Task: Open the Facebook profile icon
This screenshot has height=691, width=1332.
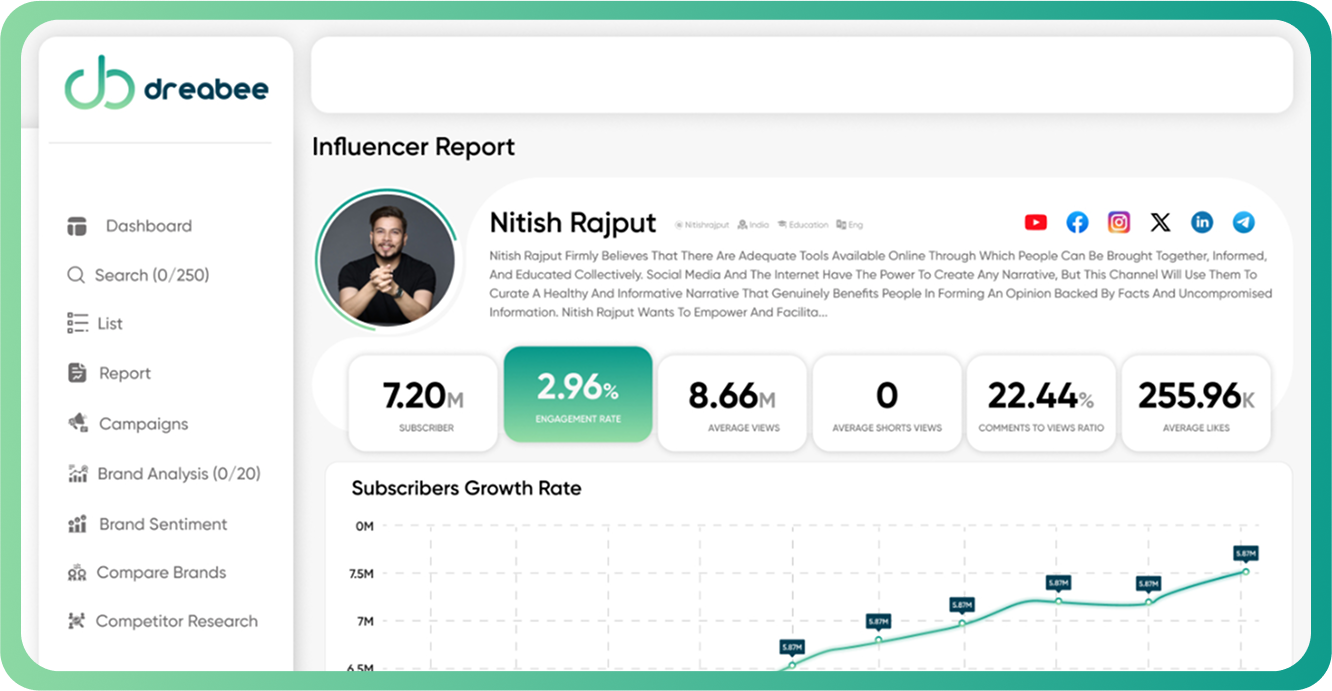Action: click(x=1077, y=222)
